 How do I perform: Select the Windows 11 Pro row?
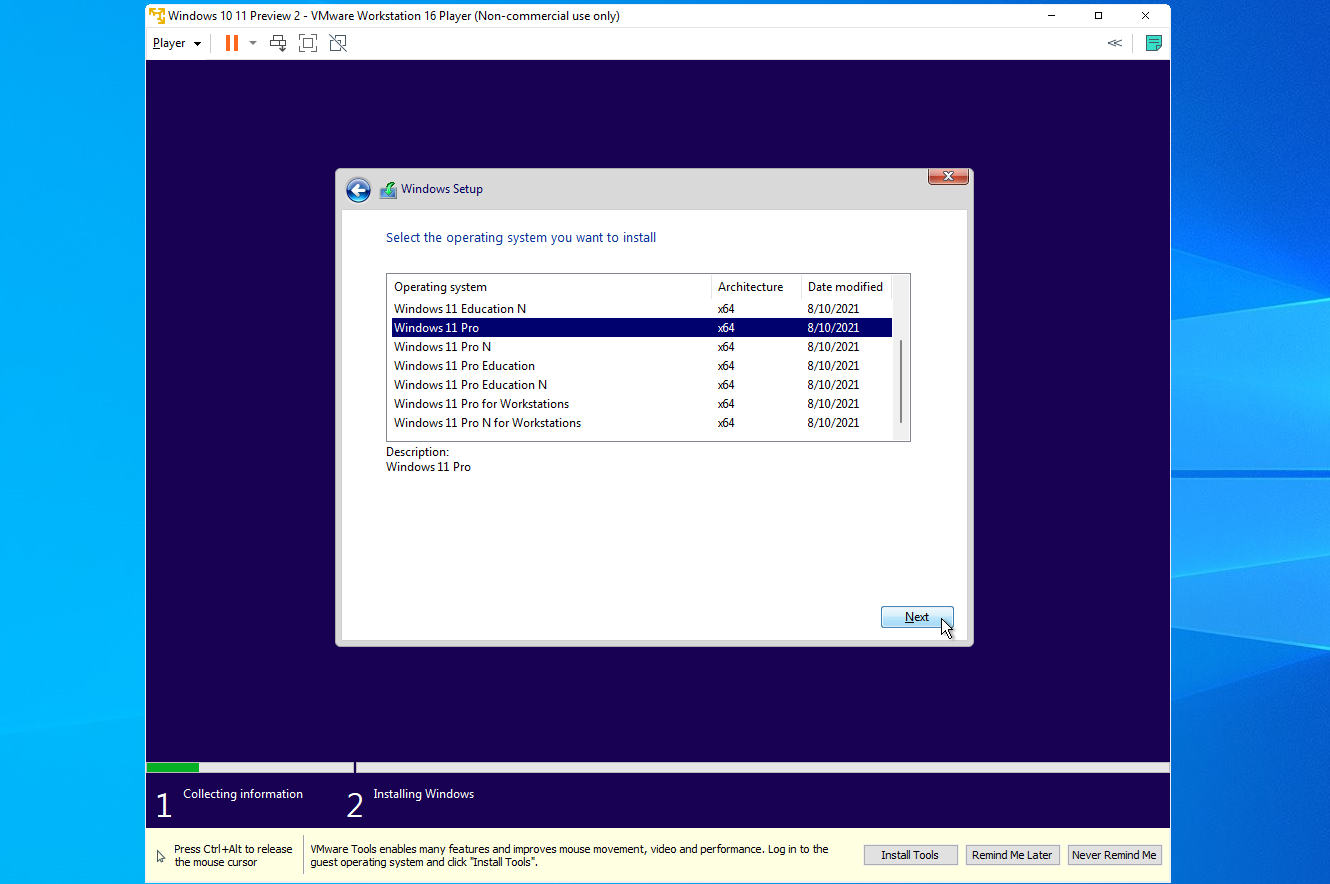(641, 328)
